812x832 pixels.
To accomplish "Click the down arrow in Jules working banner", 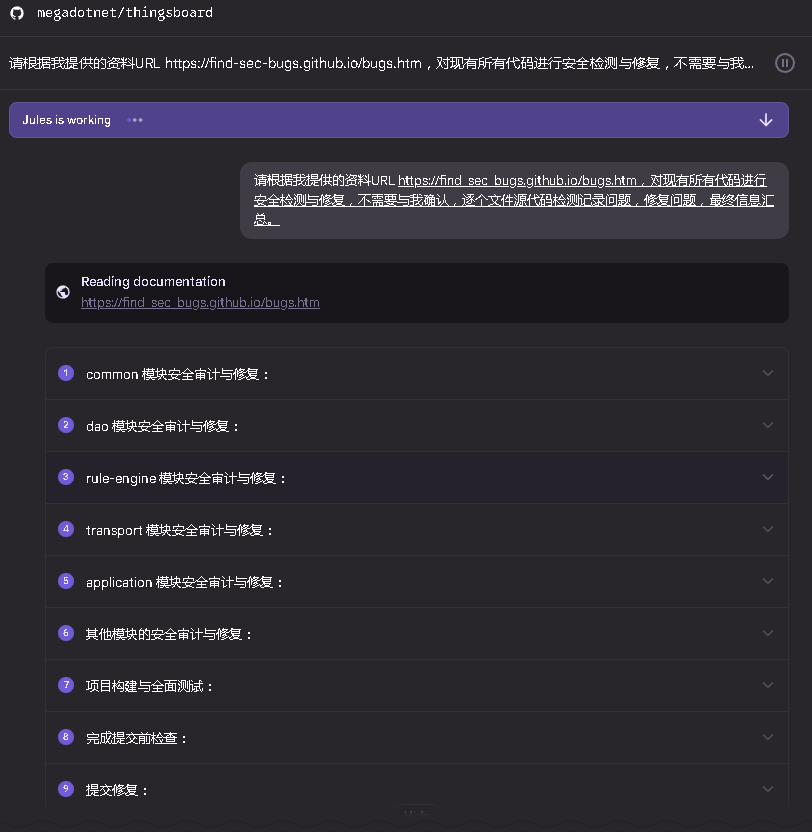I will [x=765, y=120].
